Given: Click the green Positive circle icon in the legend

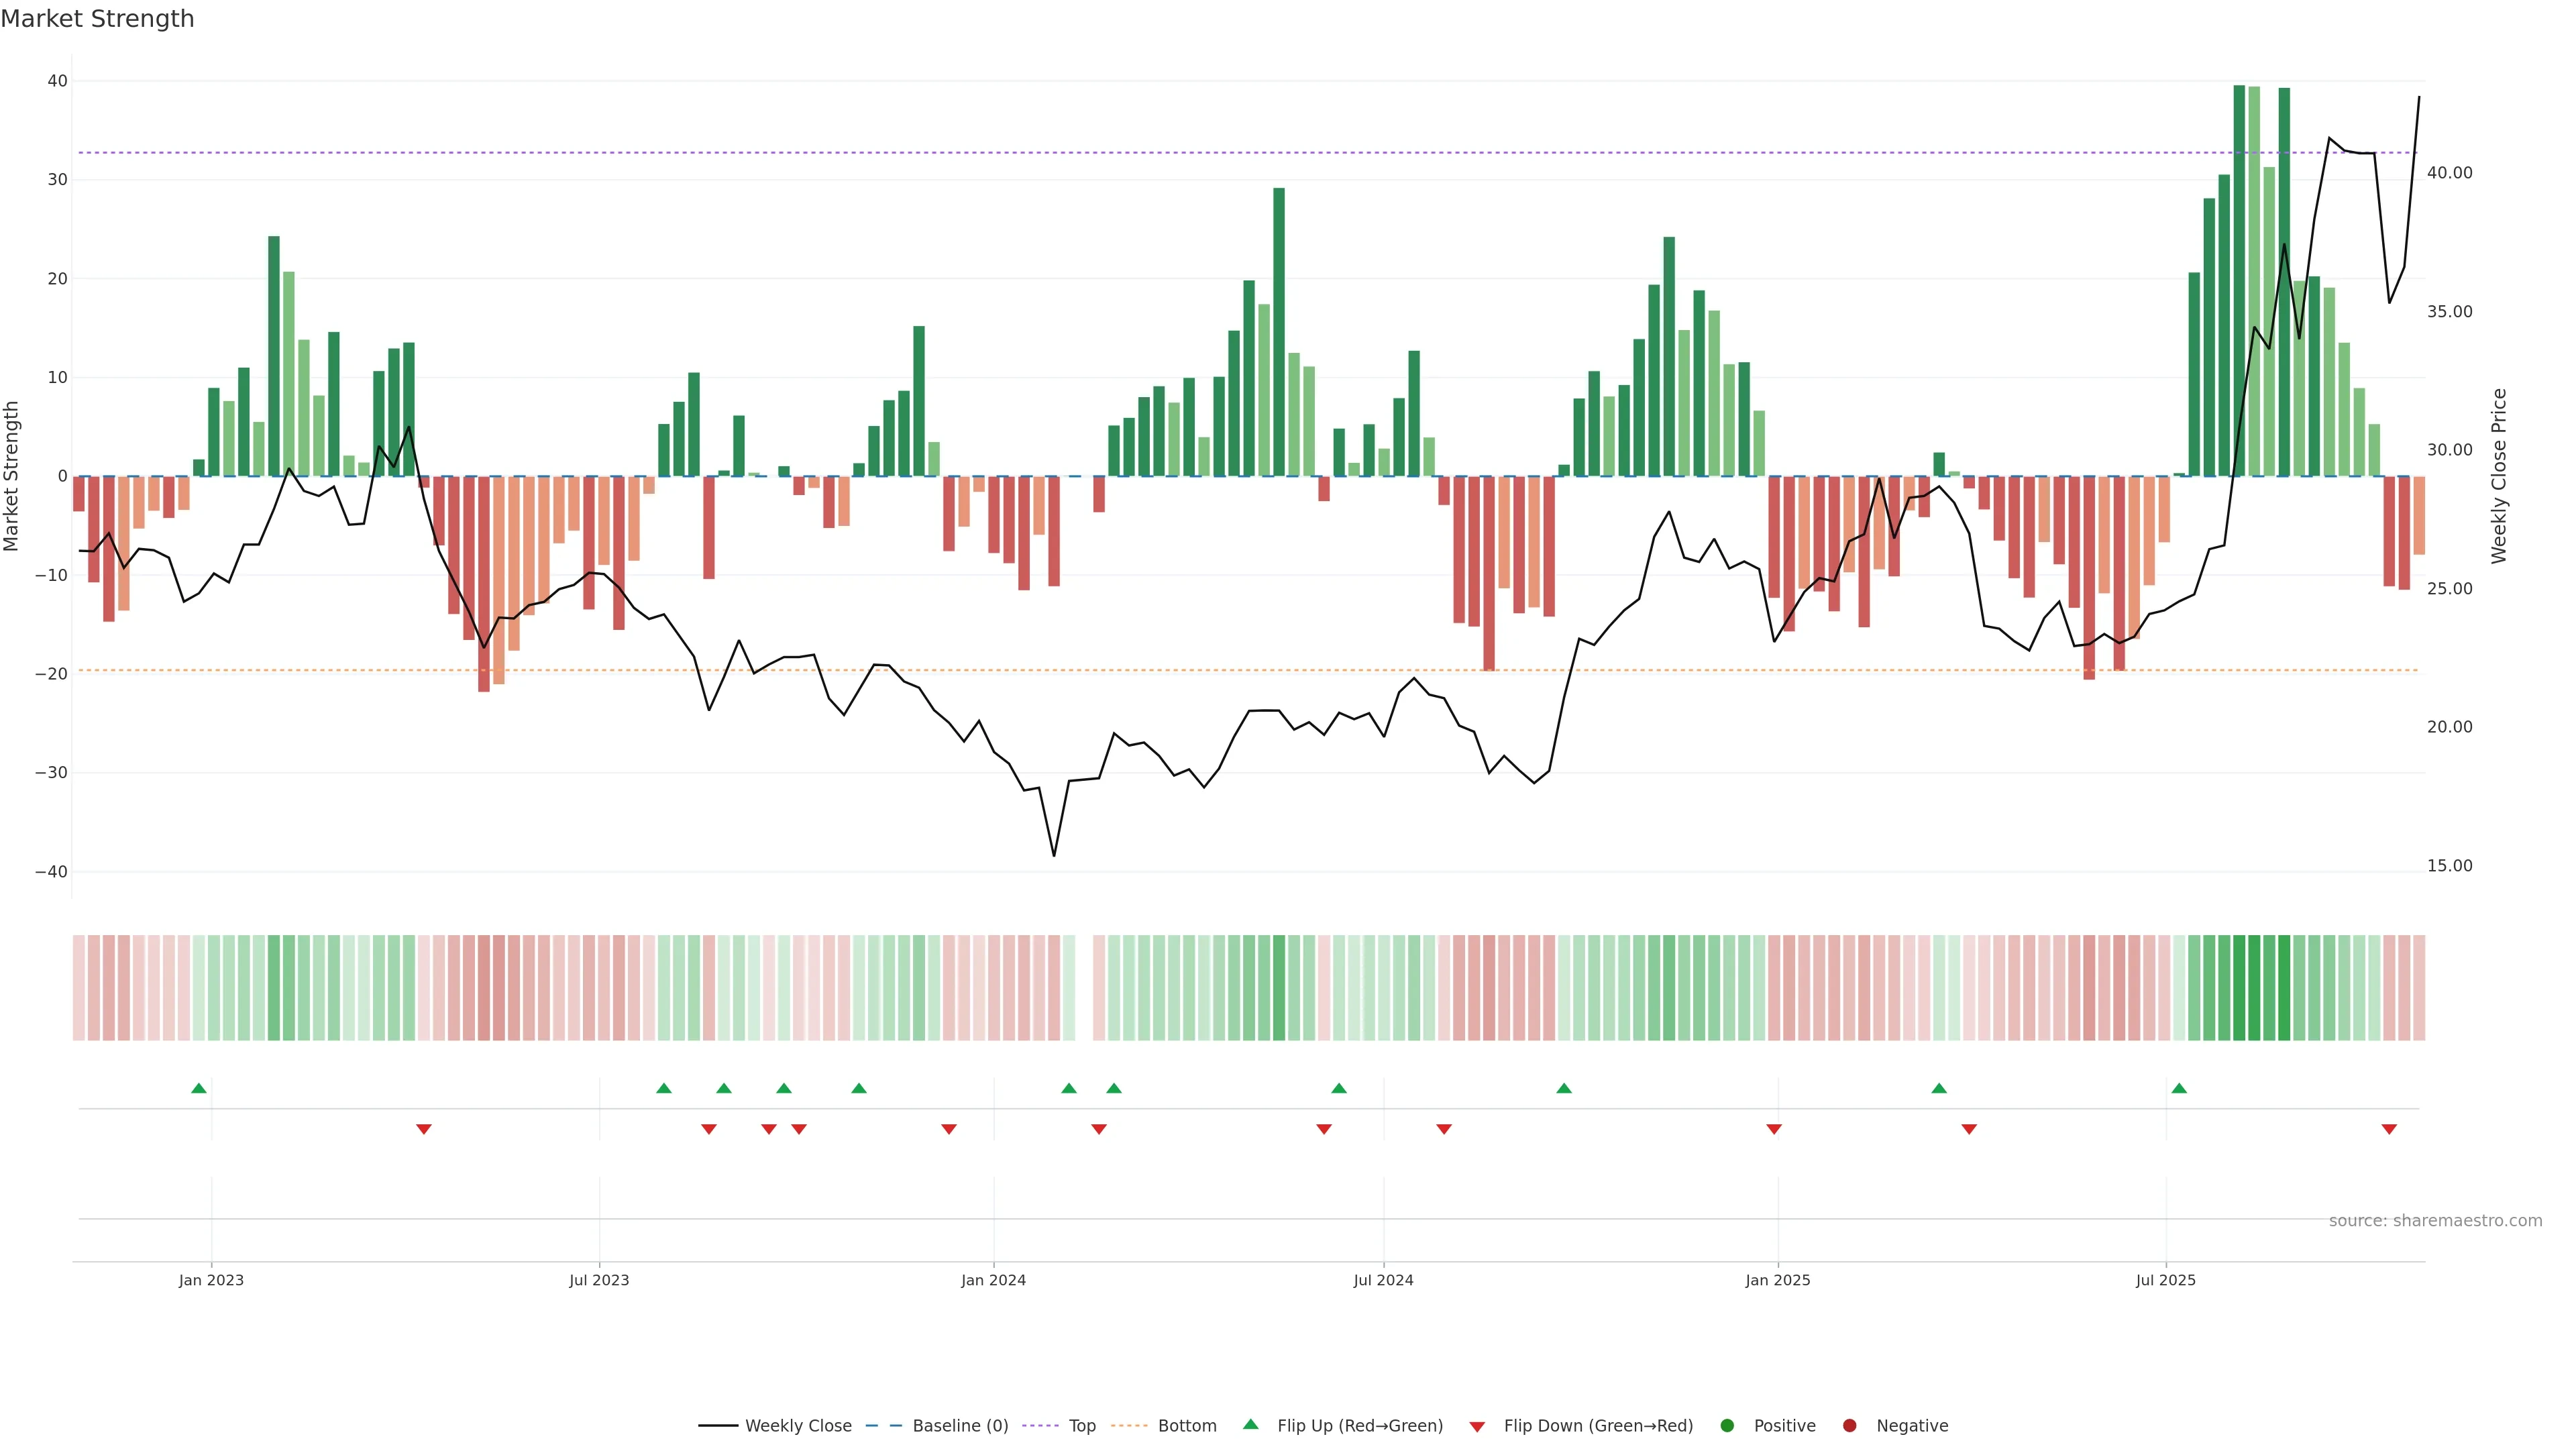Looking at the screenshot, I should pyautogui.click(x=1727, y=1426).
